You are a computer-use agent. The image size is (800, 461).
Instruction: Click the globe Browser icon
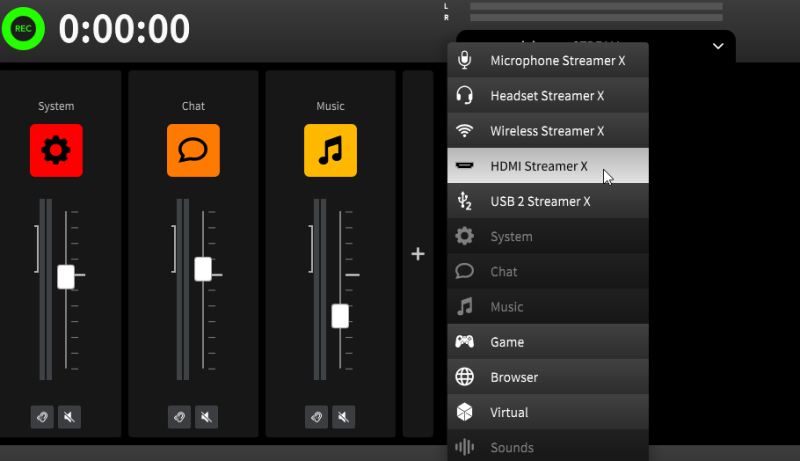(x=464, y=377)
